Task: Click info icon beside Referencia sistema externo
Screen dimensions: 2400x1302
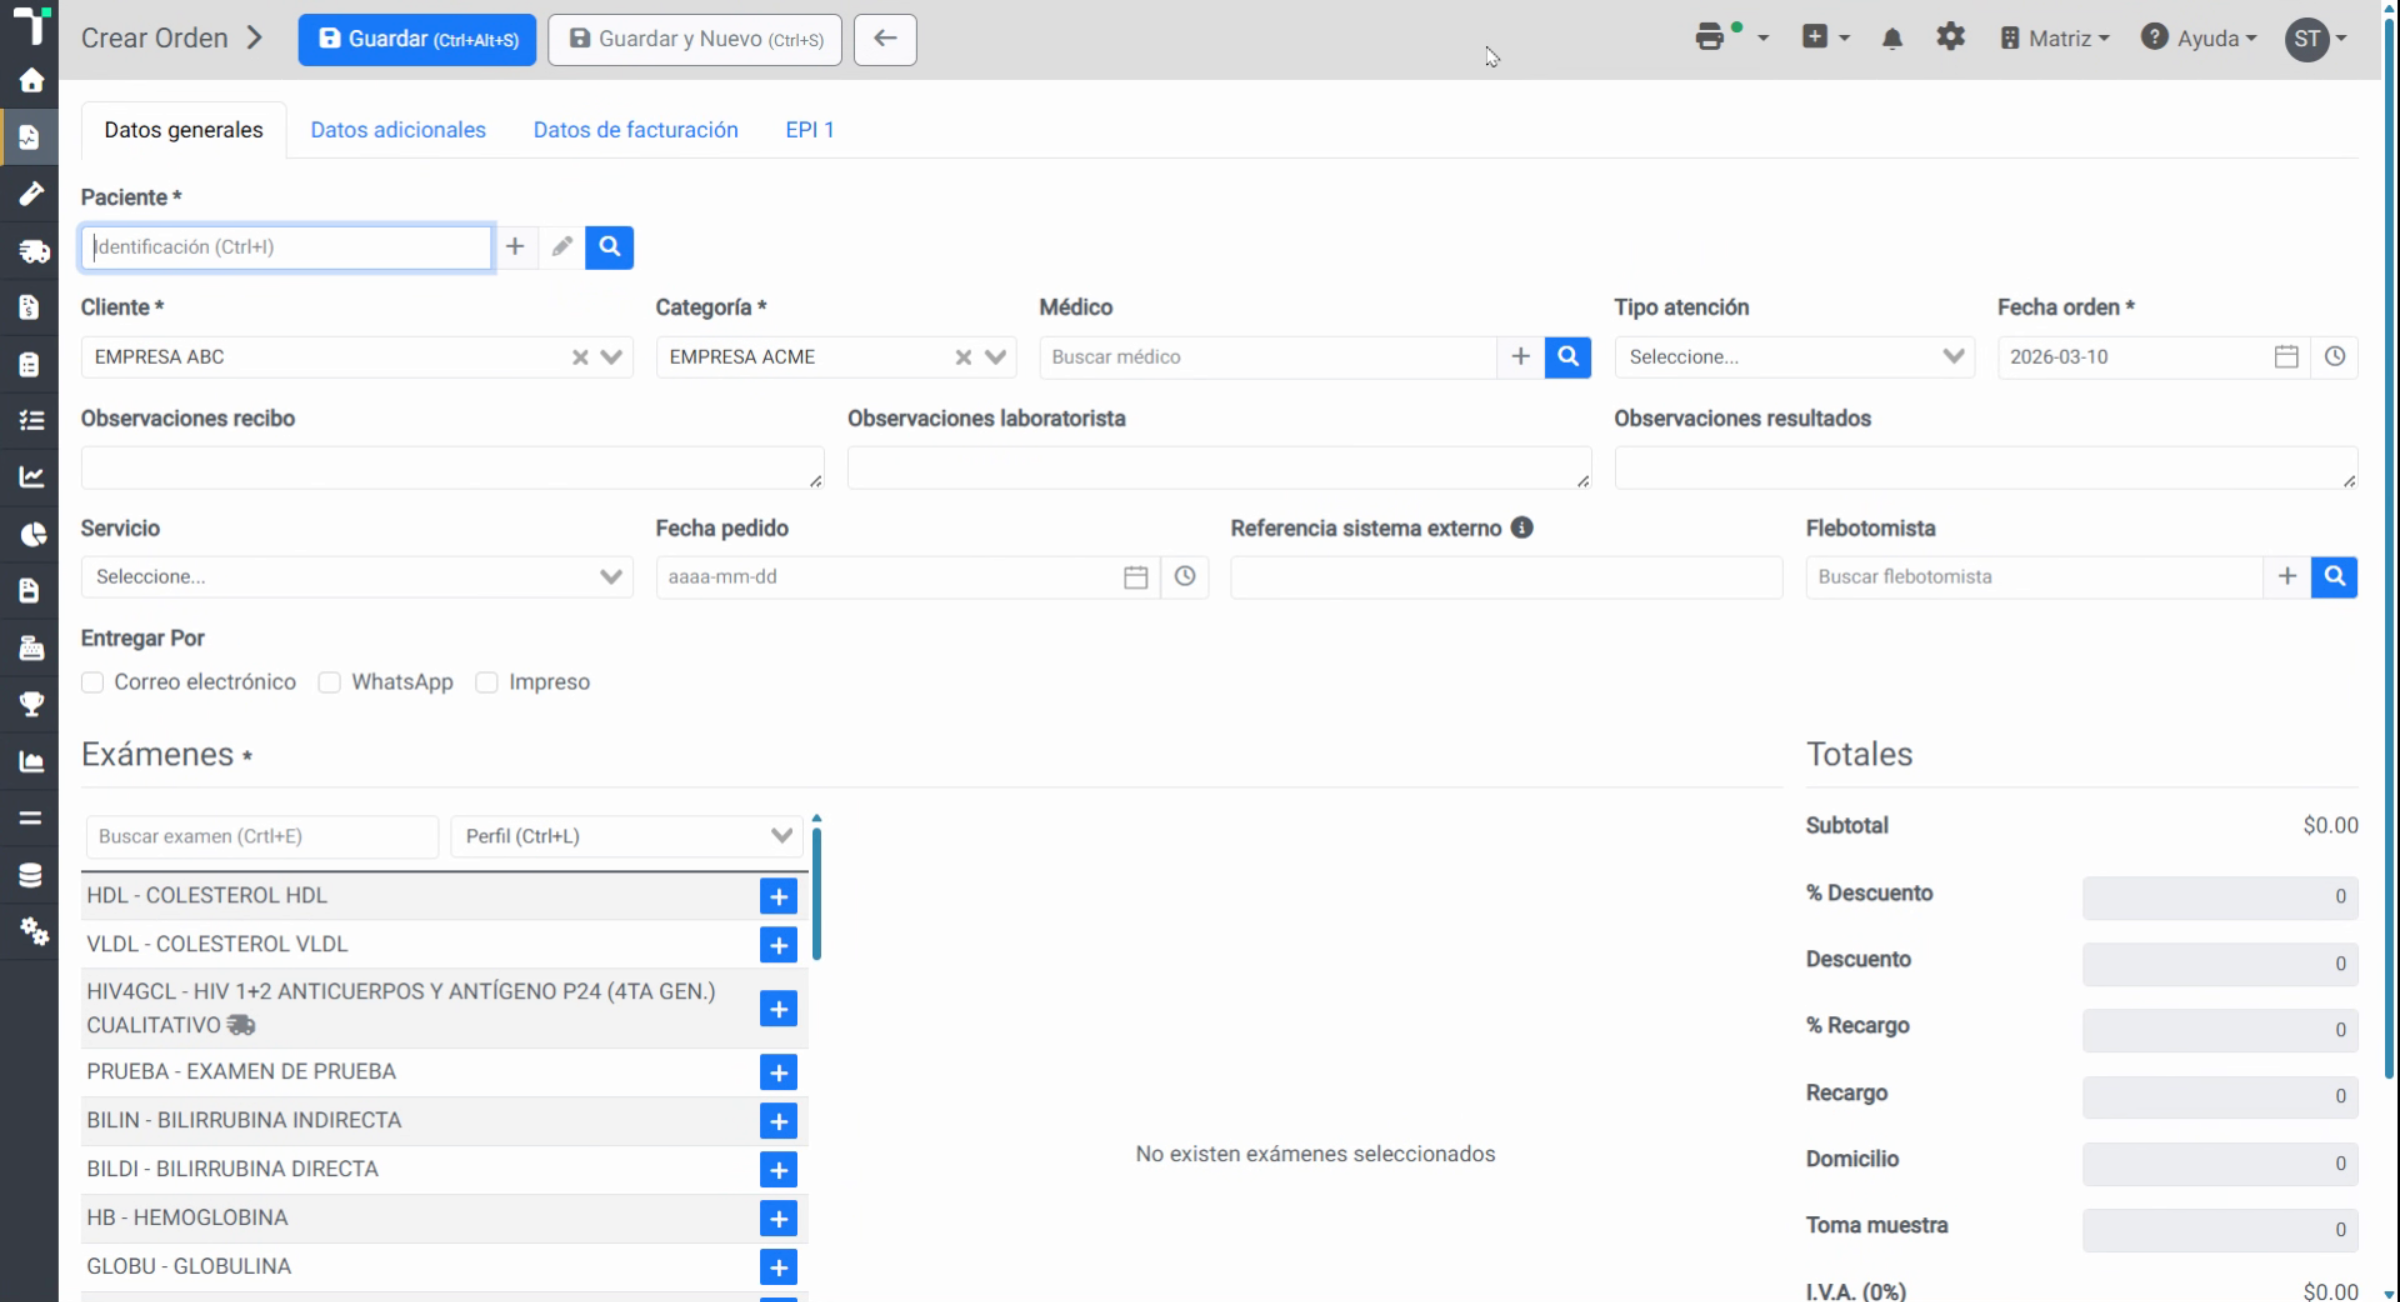Action: coord(1522,528)
